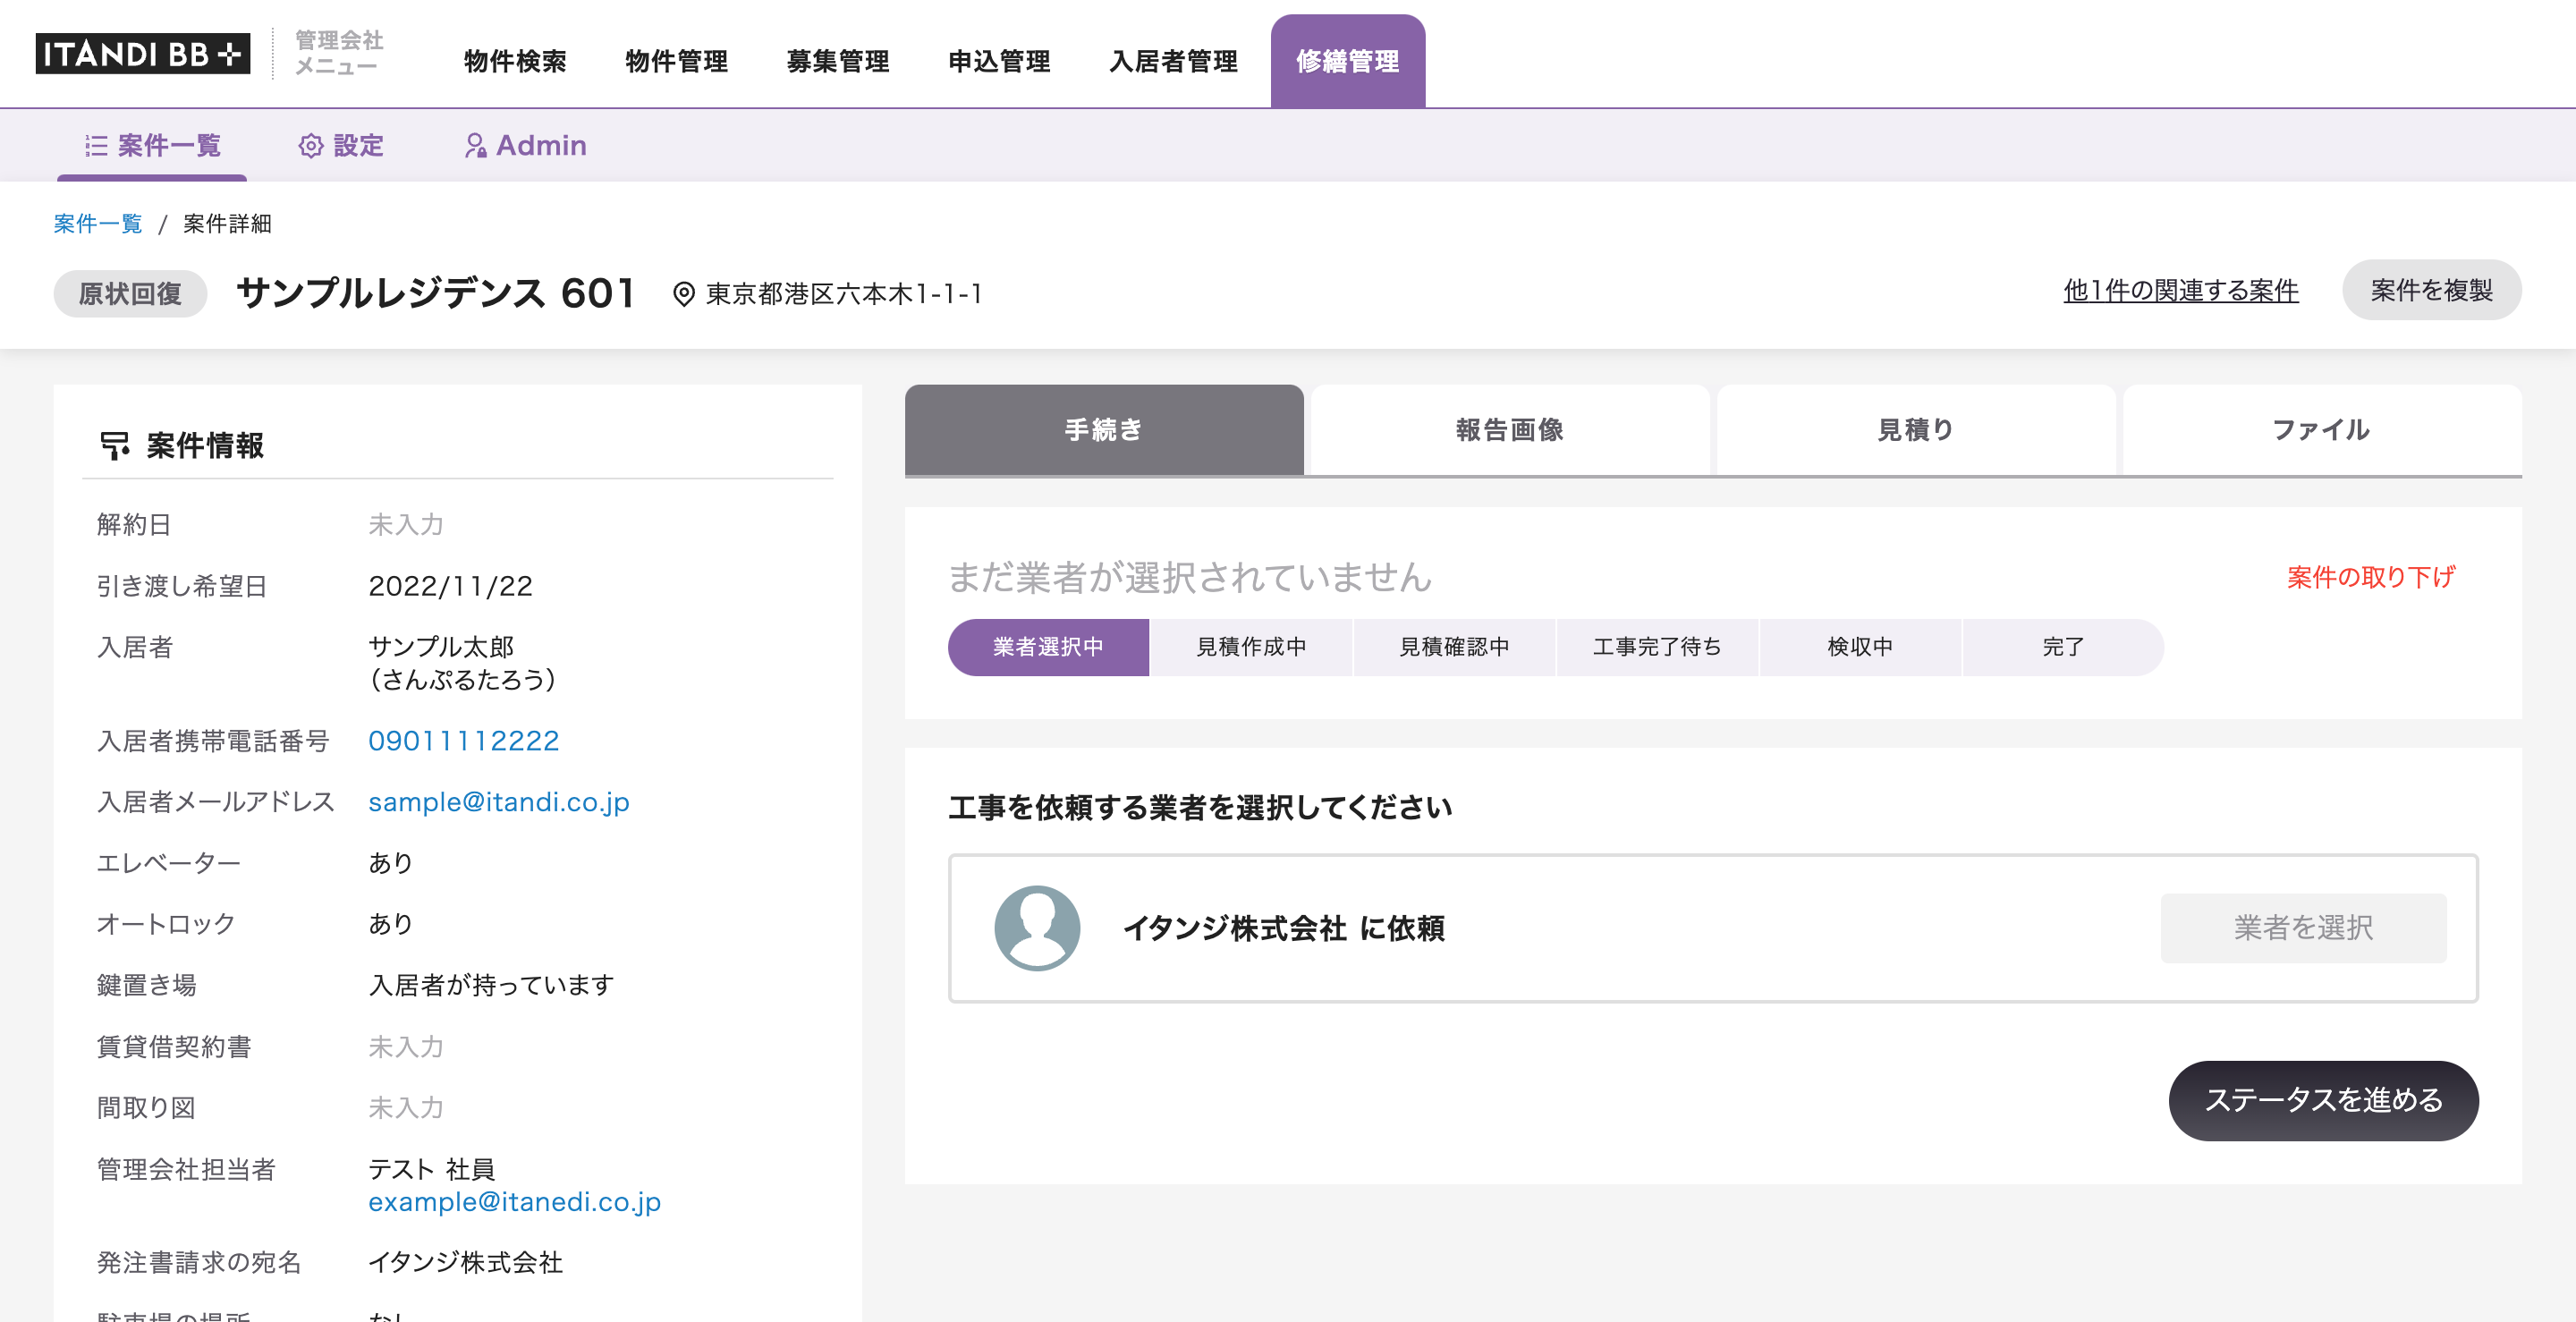Click the テスト 社員 staff name
This screenshot has width=2576, height=1322.
[432, 1169]
